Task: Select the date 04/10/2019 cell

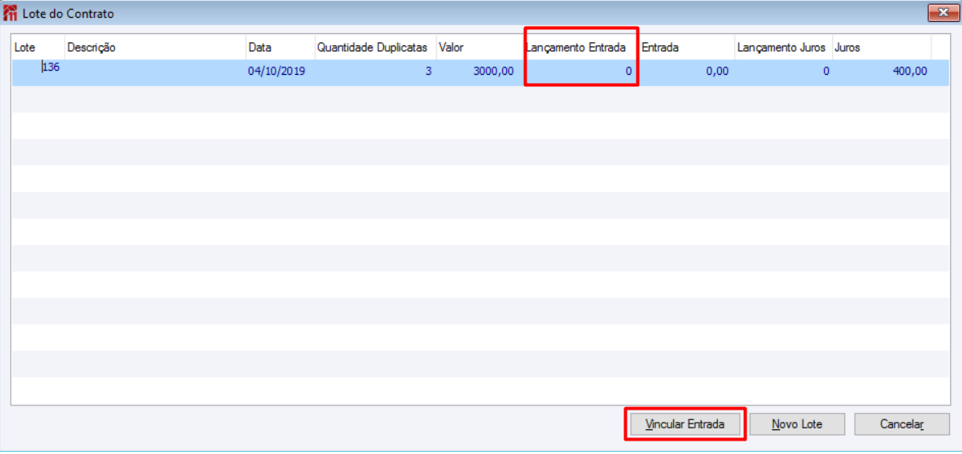Action: click(279, 72)
